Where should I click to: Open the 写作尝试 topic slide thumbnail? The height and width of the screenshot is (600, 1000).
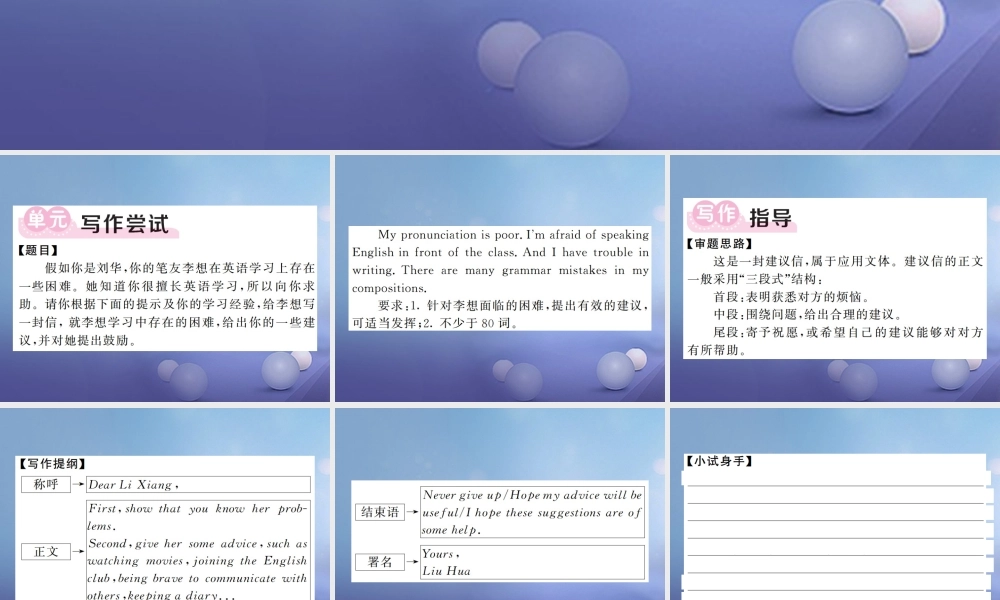165,278
